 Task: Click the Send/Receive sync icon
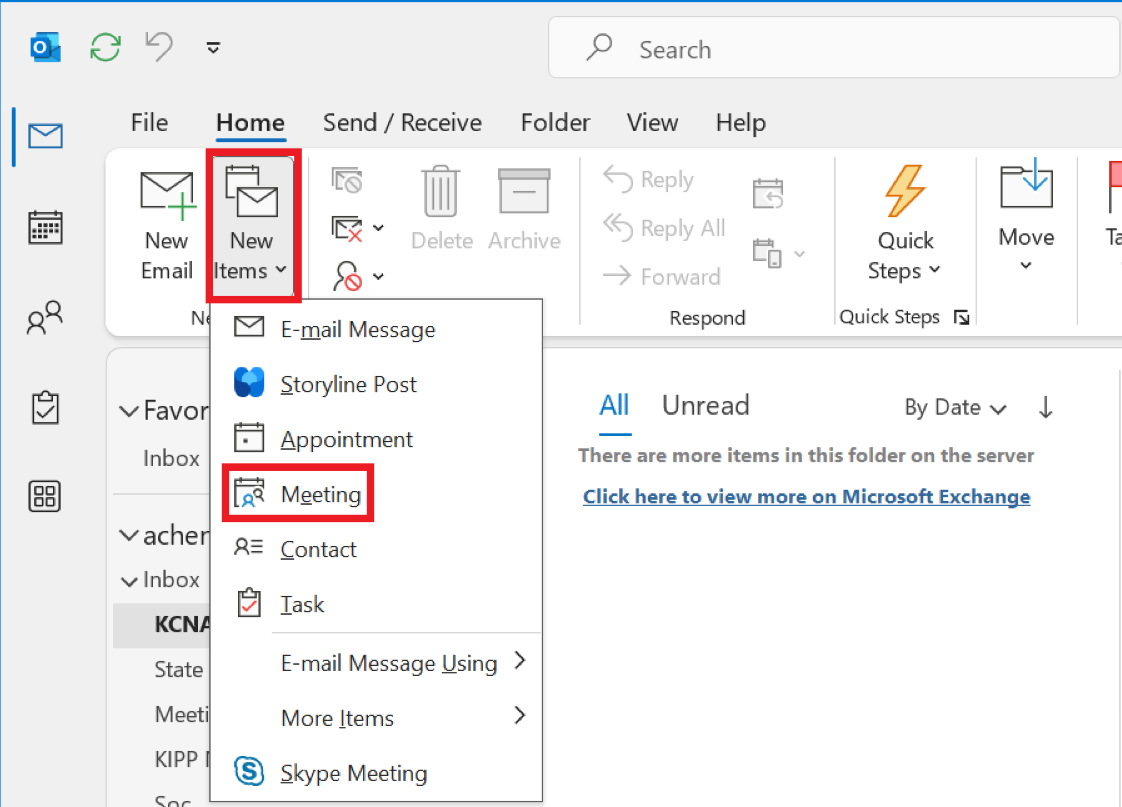coord(106,48)
